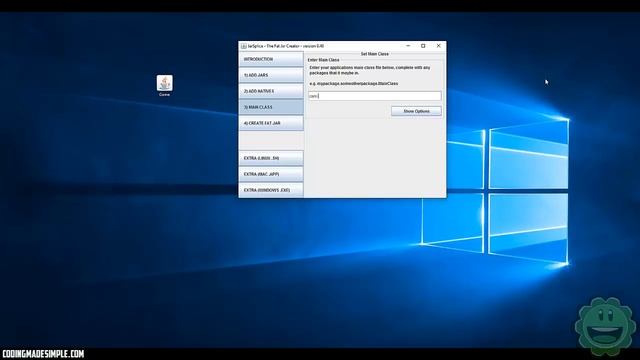Click the 'Set Main Class' heading text
The image size is (640, 360).
[x=375, y=54]
